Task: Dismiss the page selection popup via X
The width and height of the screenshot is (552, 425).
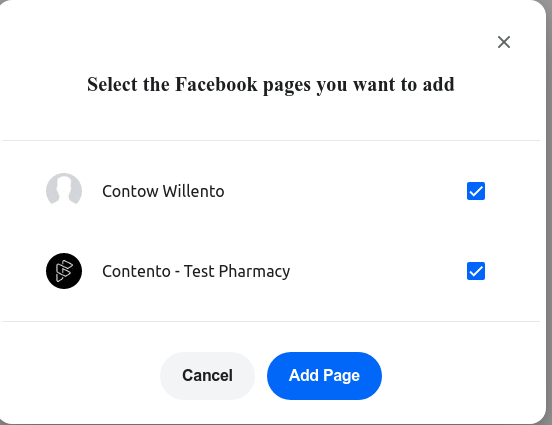Action: pos(504,42)
